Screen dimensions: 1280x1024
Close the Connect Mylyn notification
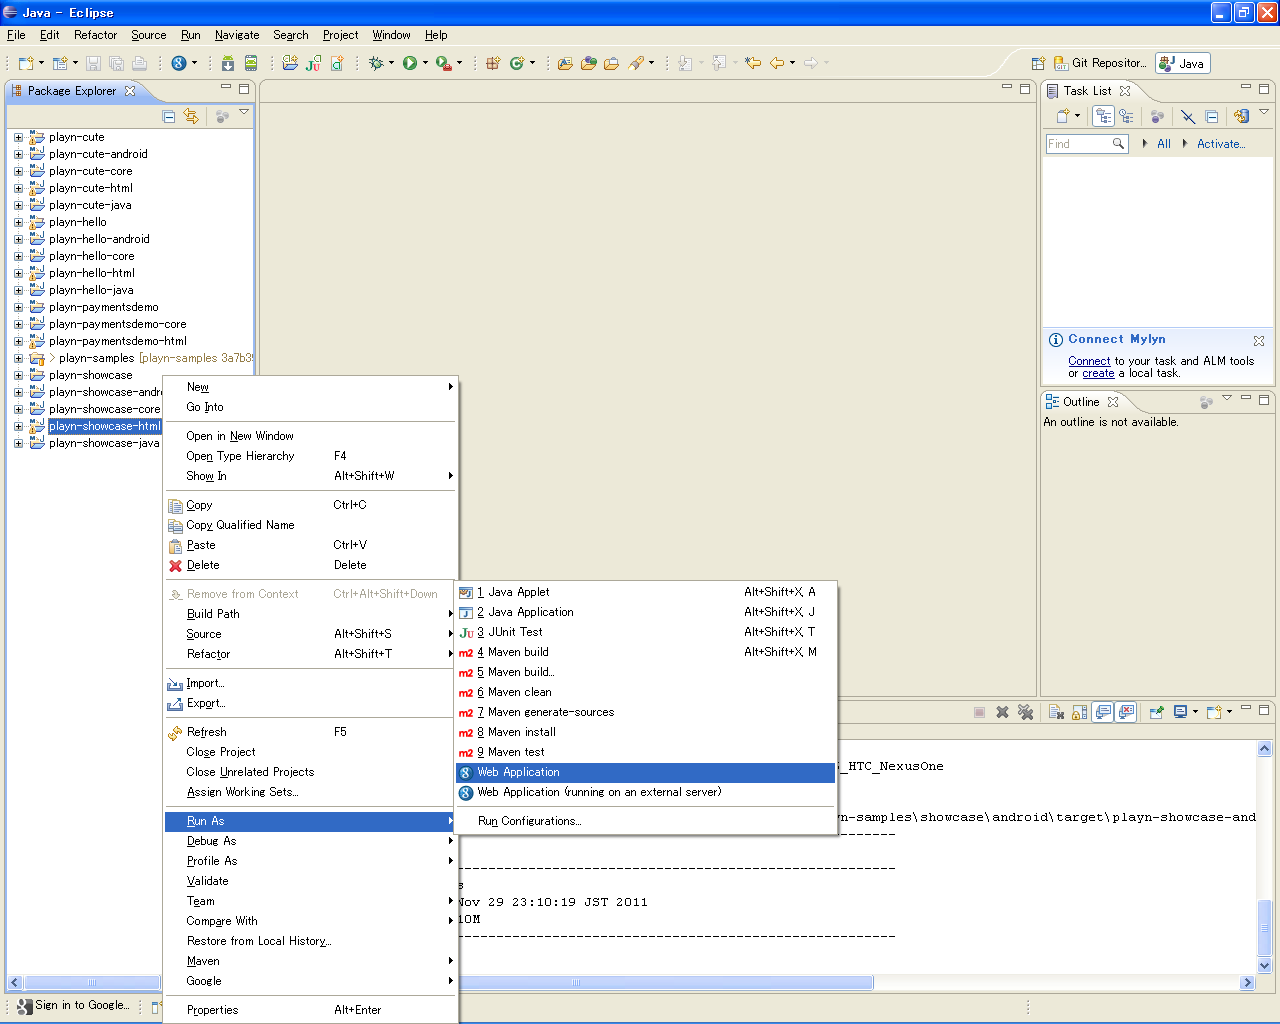[1259, 341]
